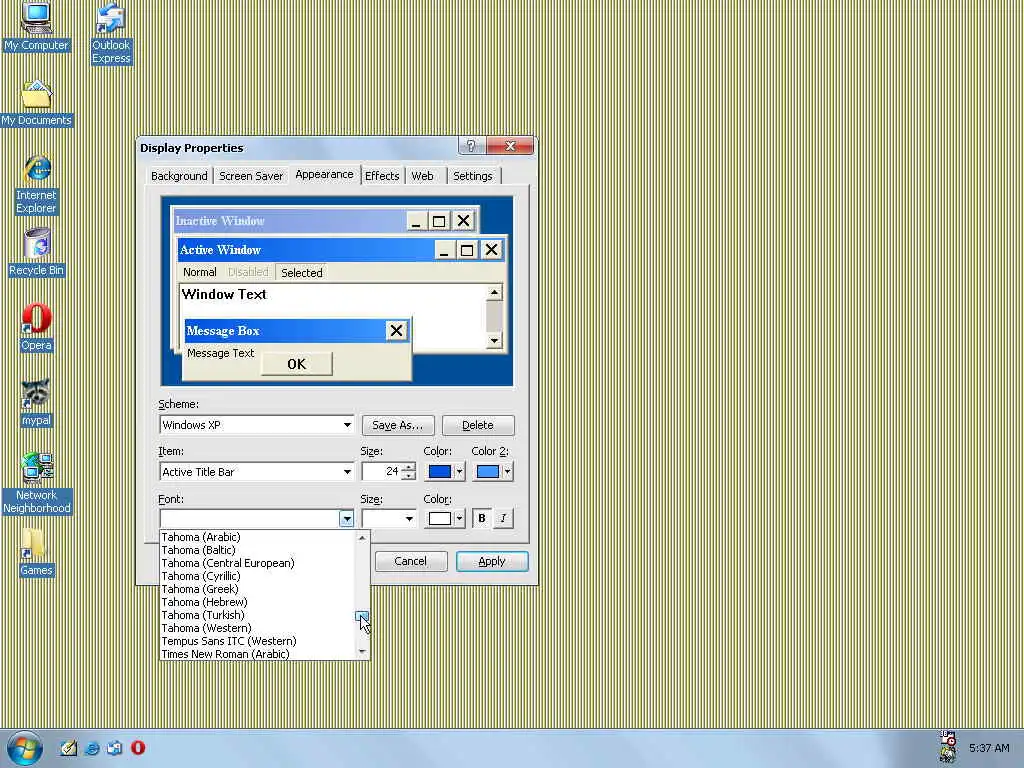Screen dimensions: 1024x768
Task: Select Tempus Sans ITC (Western) font
Action: pyautogui.click(x=258, y=641)
